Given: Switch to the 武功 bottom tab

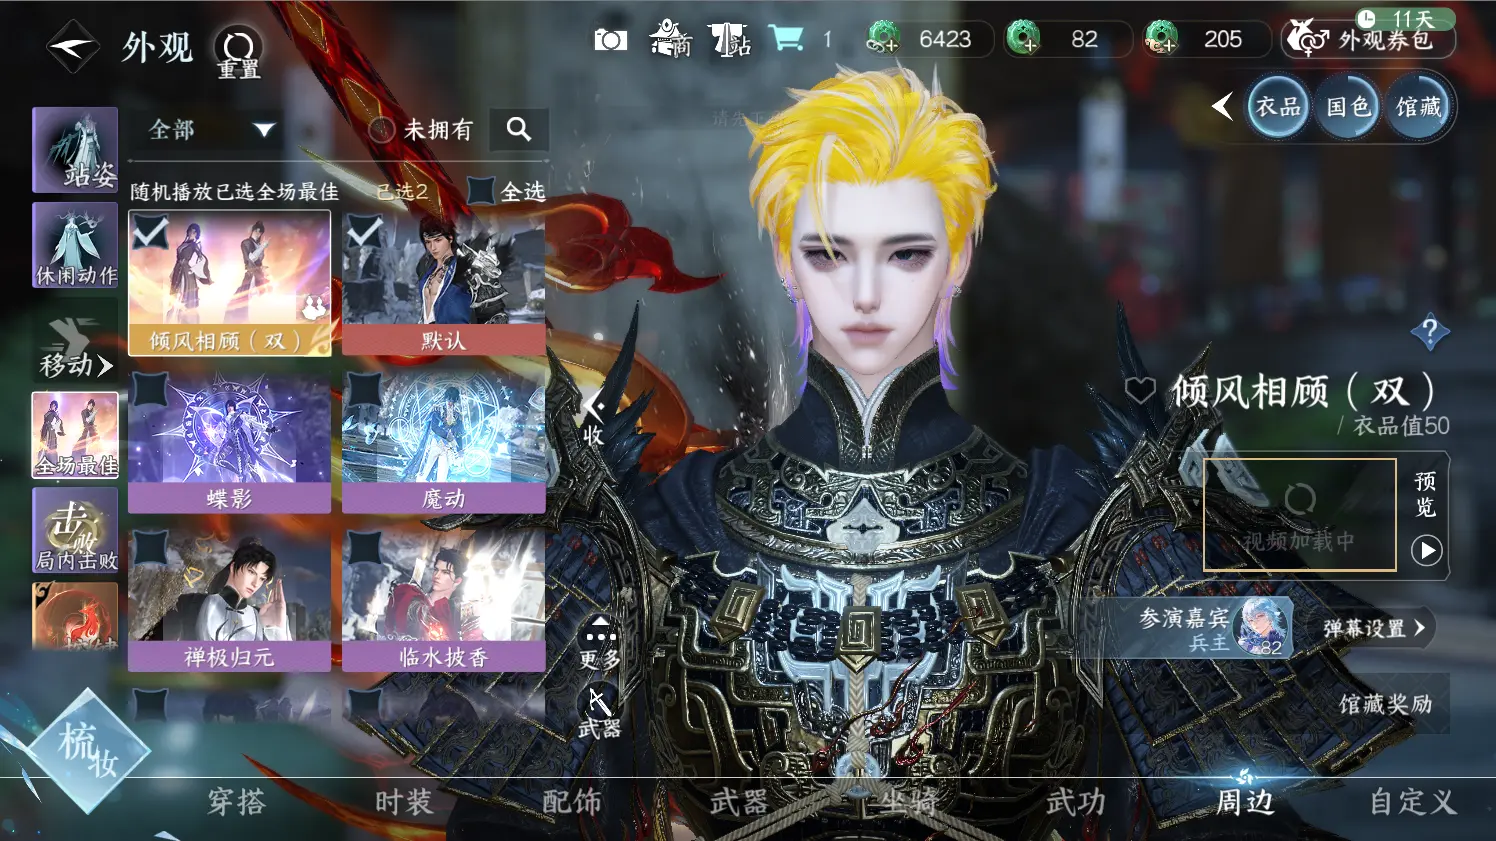Looking at the screenshot, I should 1076,802.
